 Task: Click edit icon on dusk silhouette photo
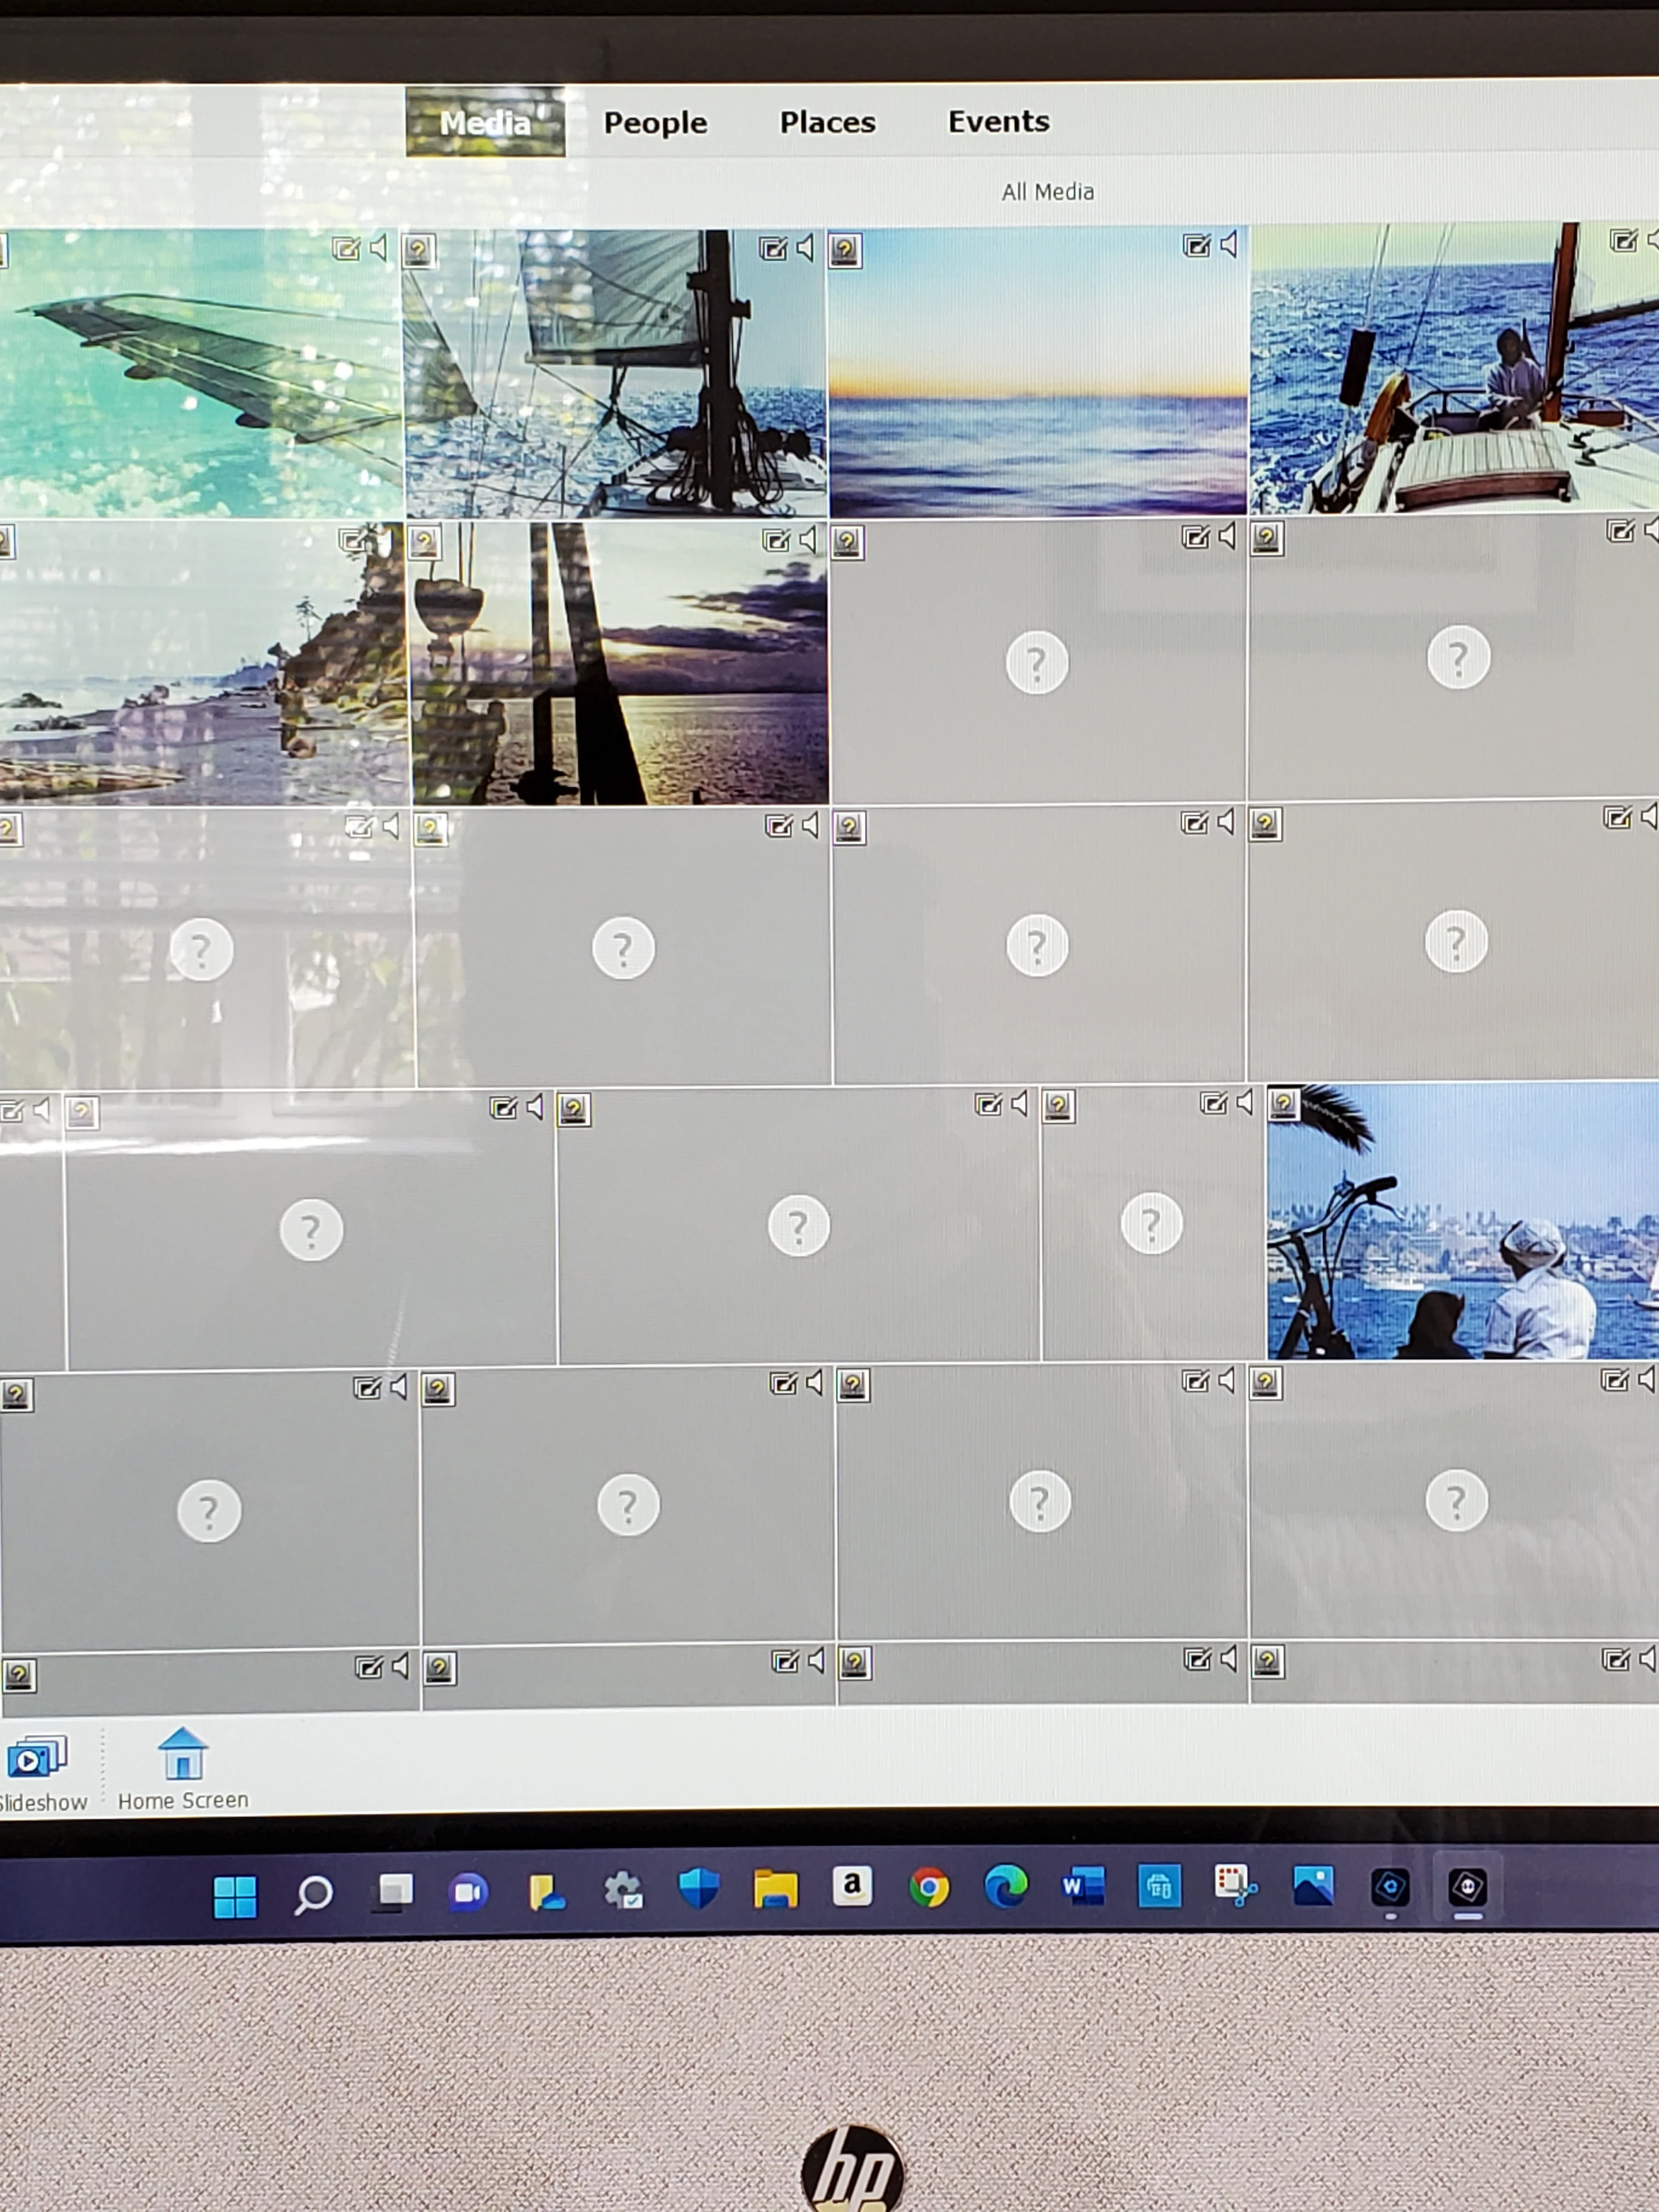(x=775, y=541)
